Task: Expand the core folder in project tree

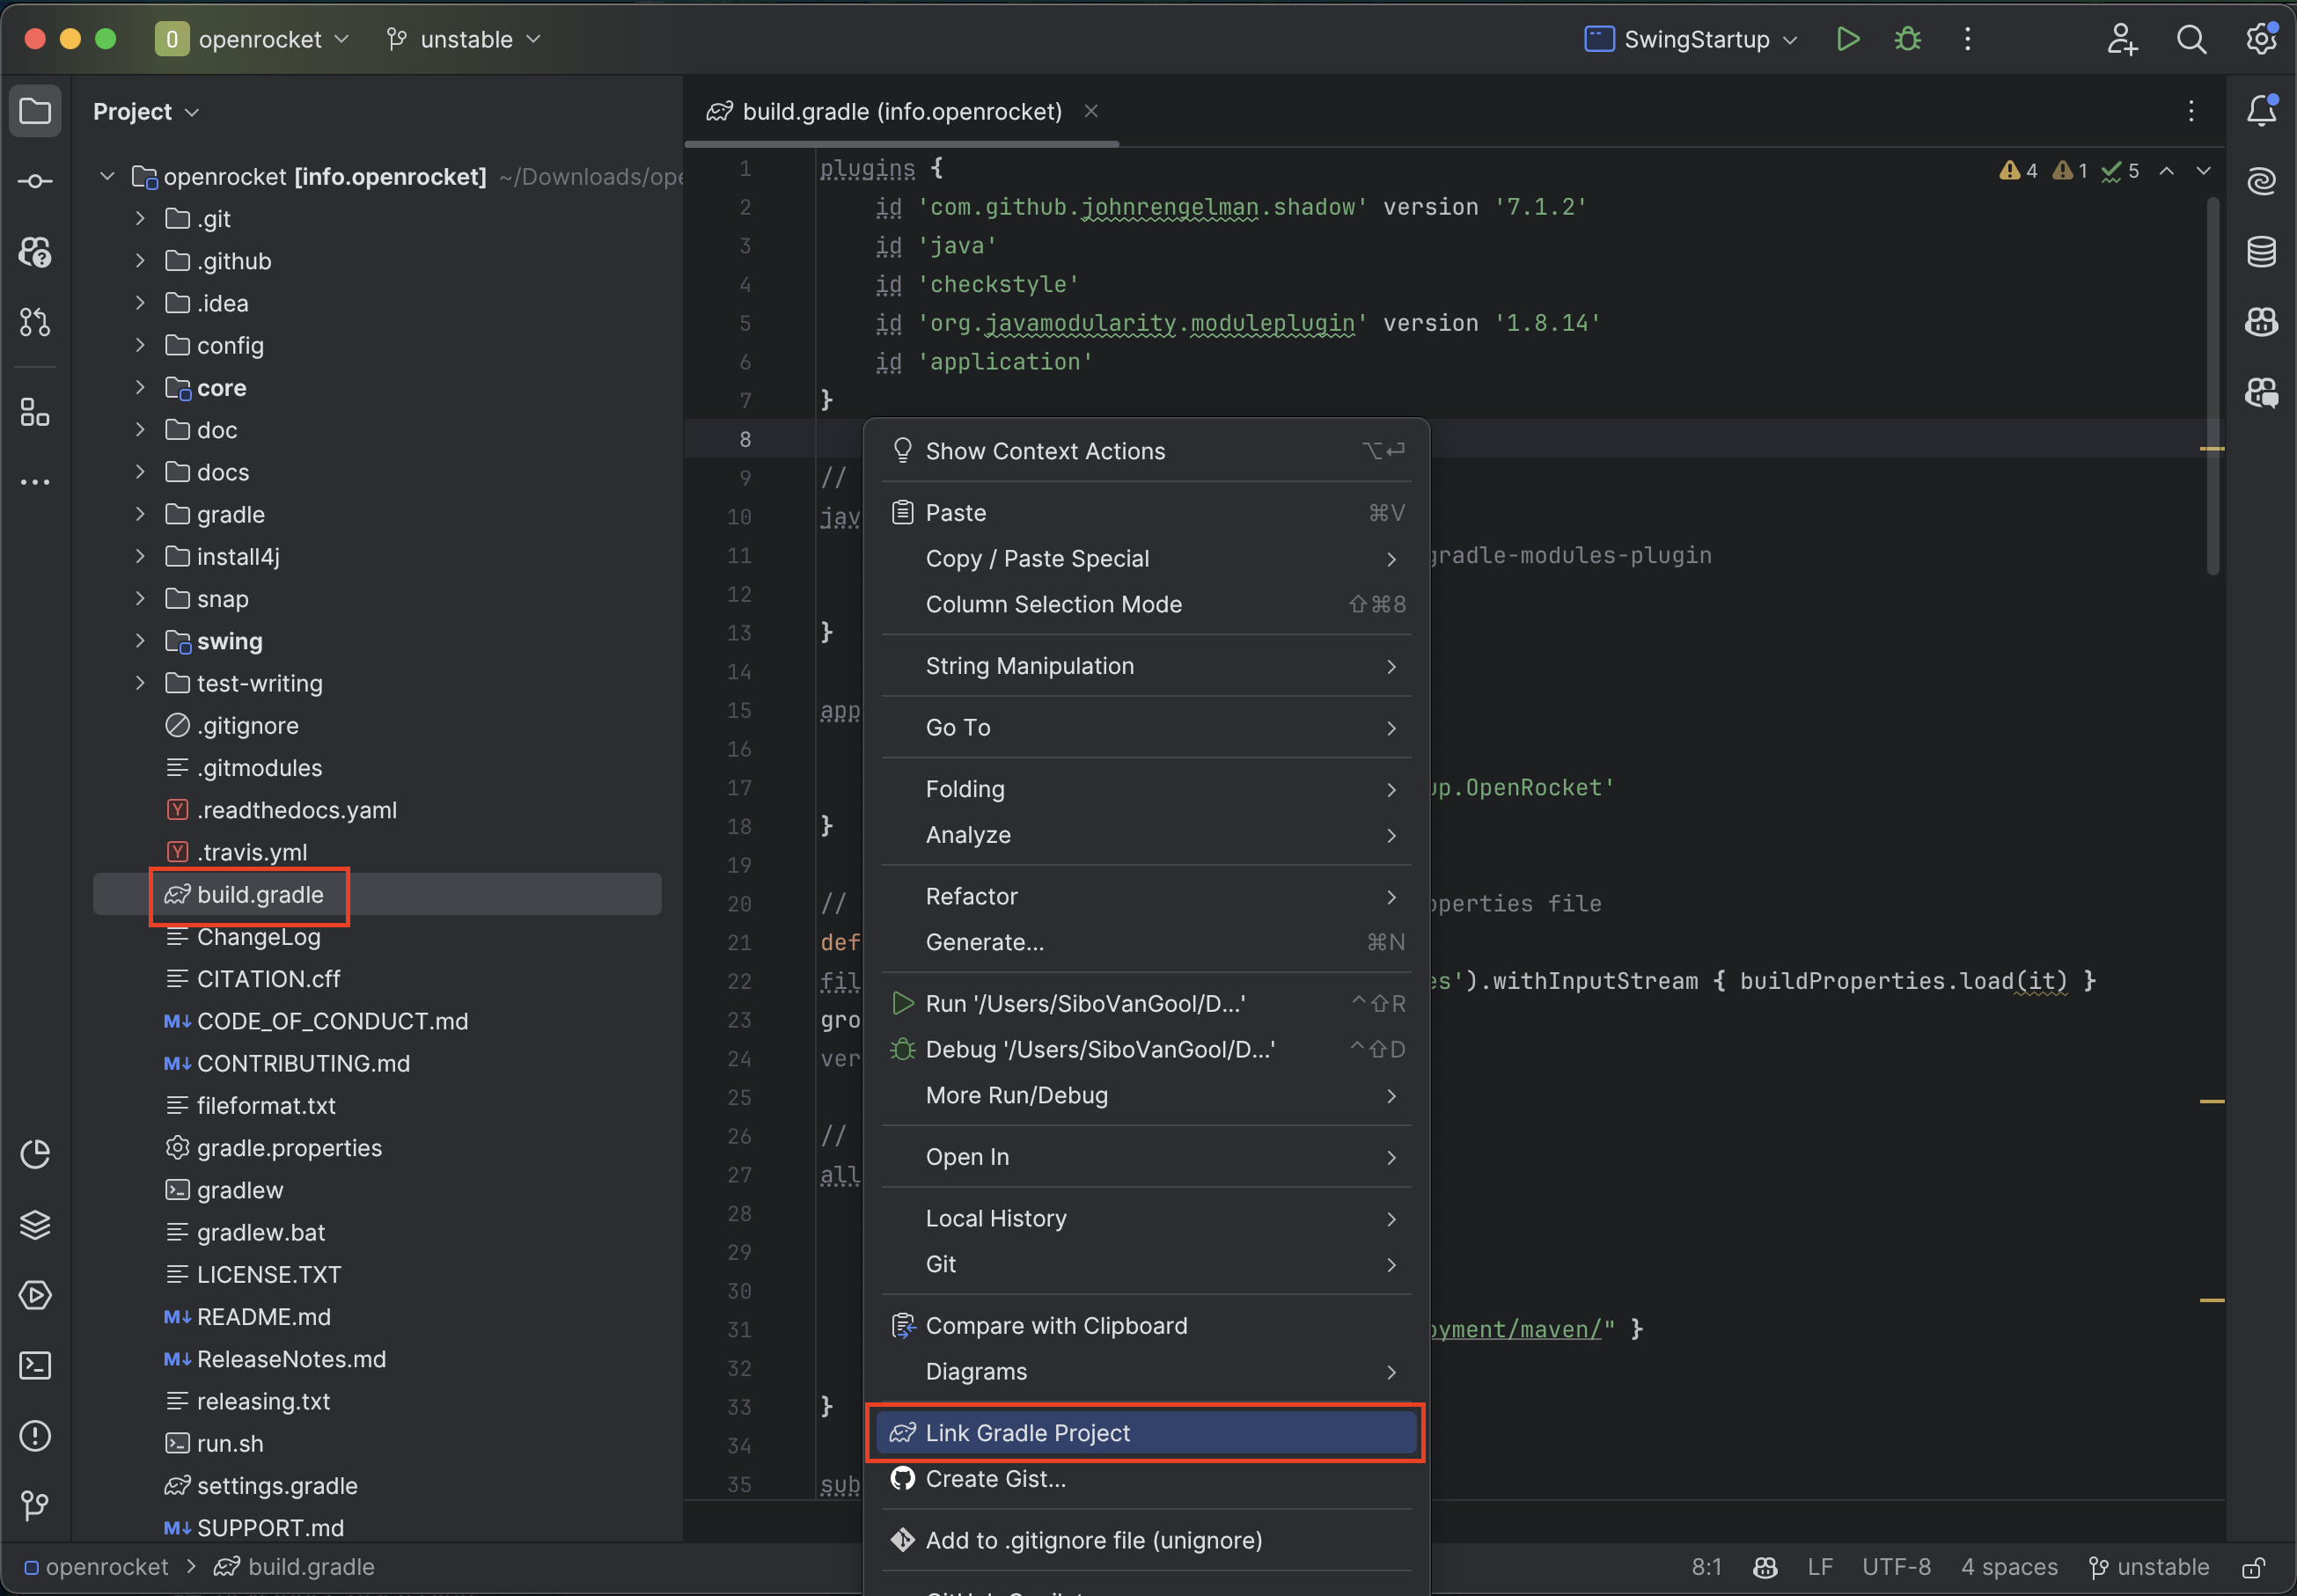Action: point(140,388)
